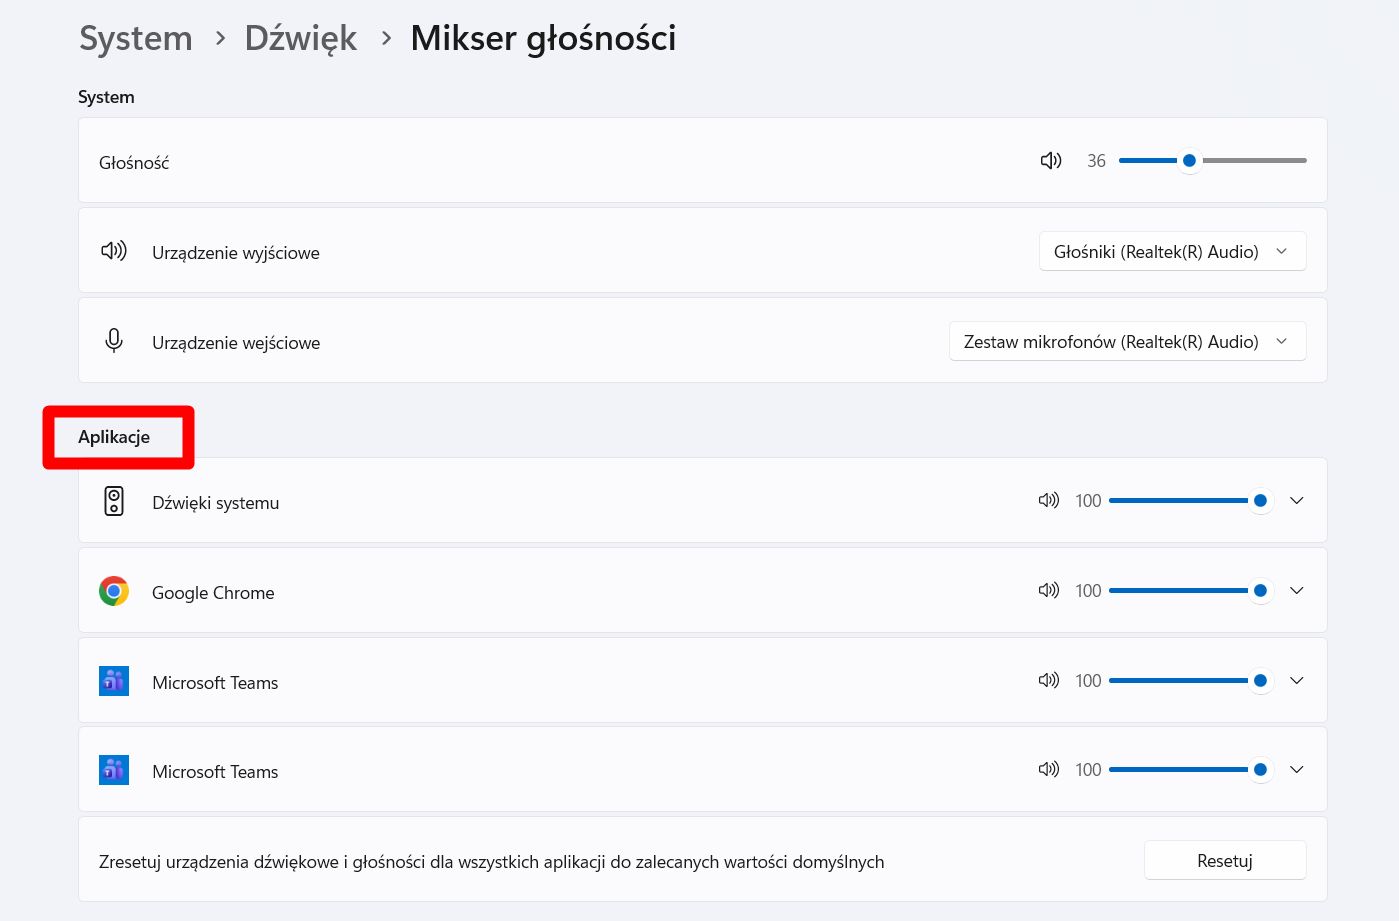Click the Urządzenie wyjściowe label

point(236,253)
